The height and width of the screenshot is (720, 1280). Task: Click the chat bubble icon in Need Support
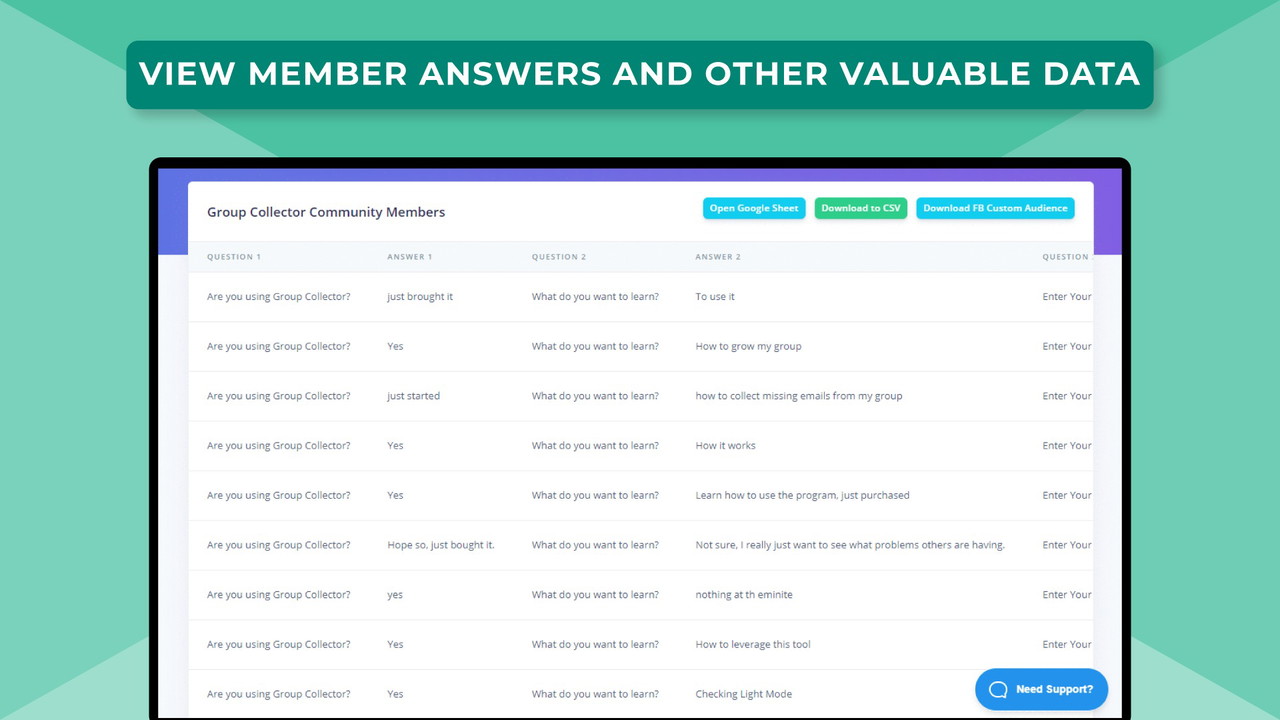tap(997, 689)
